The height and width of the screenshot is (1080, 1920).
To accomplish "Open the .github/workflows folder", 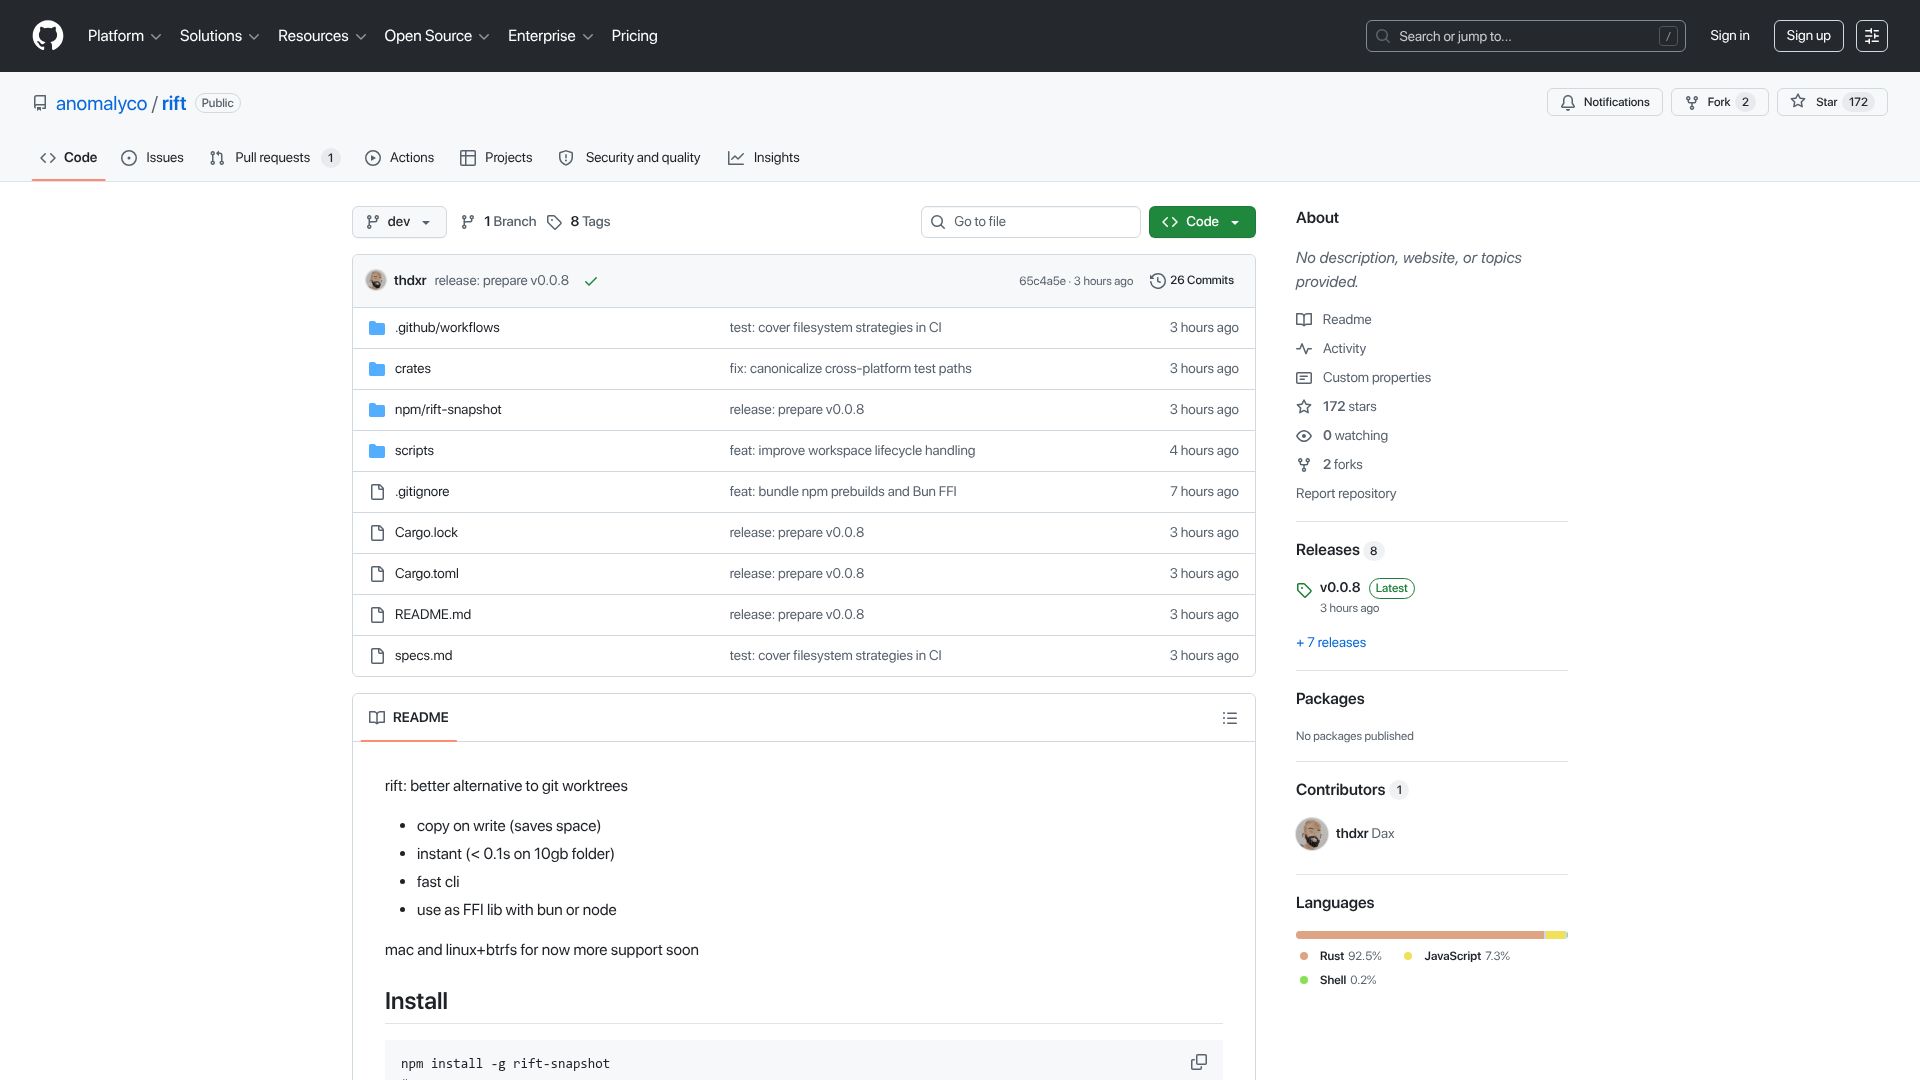I will click(x=447, y=328).
